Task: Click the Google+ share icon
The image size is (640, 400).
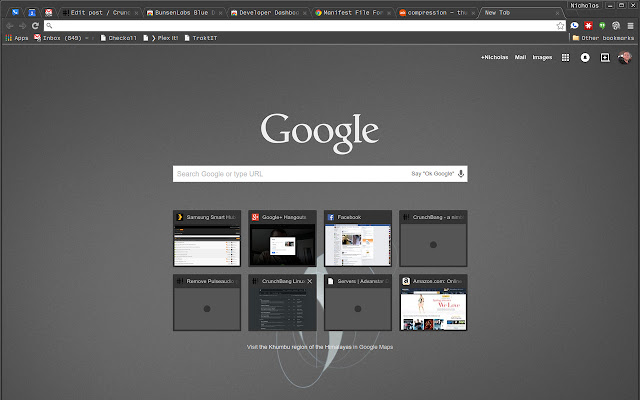Action: [x=605, y=58]
